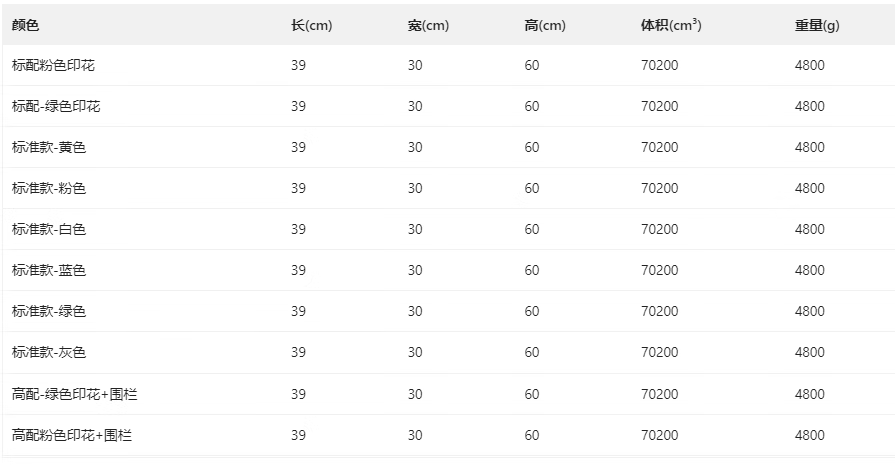Select the 标准款-白色 row label

tap(49, 229)
